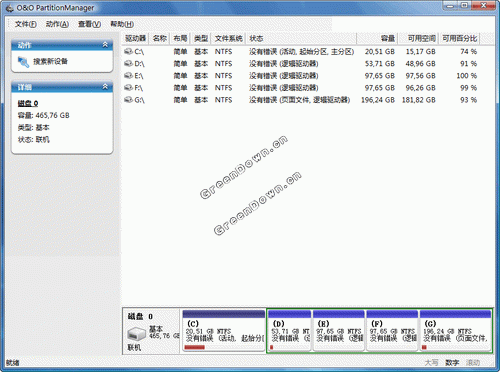Close the PartitionManager window

pos(483,5)
